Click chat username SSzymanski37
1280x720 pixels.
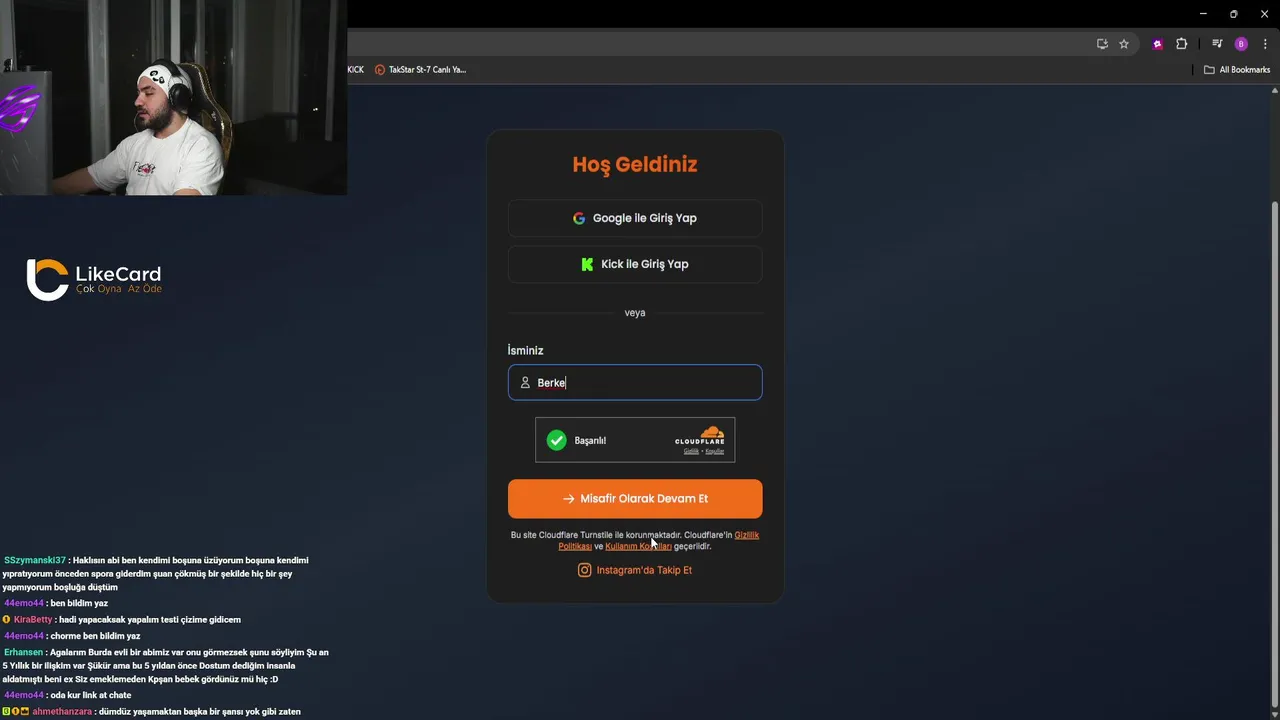(x=35, y=561)
